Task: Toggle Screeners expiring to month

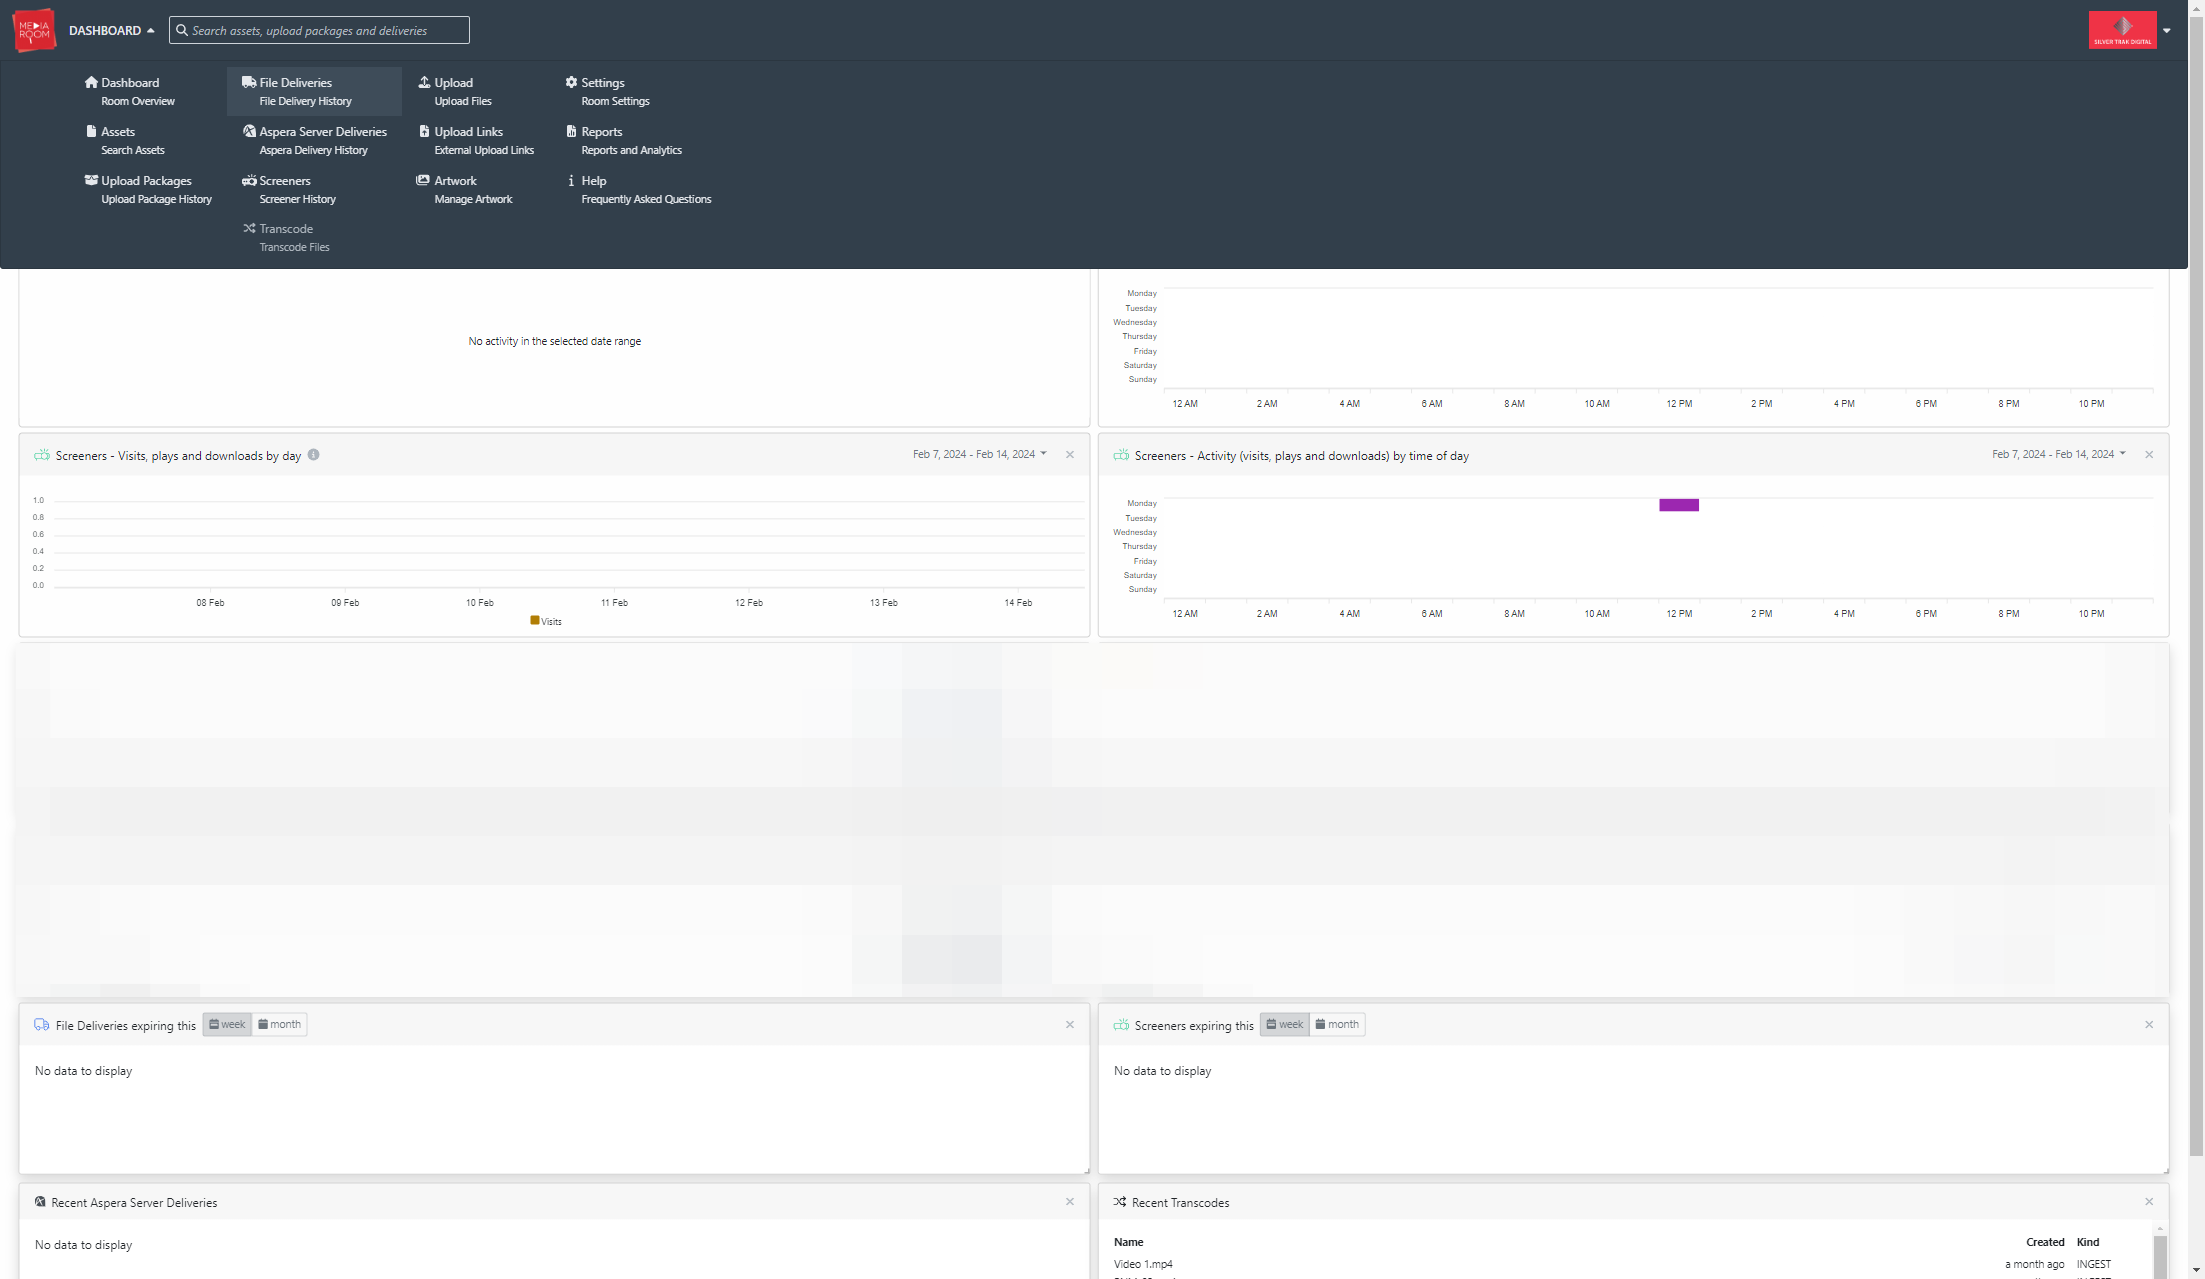Action: [x=1337, y=1024]
